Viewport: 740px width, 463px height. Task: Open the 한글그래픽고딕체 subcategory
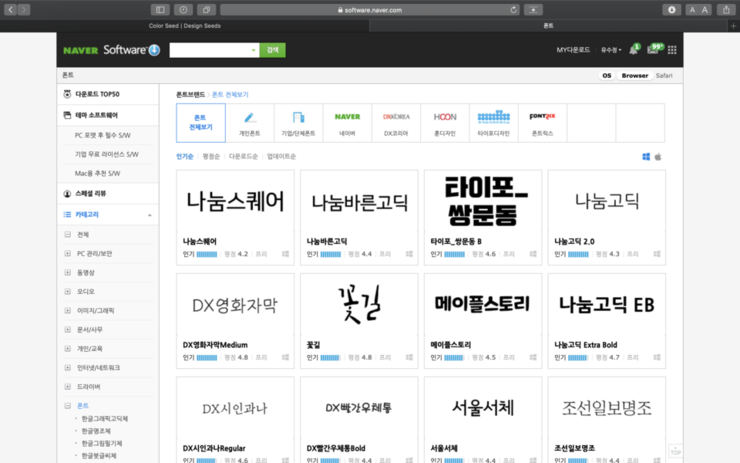pos(105,419)
